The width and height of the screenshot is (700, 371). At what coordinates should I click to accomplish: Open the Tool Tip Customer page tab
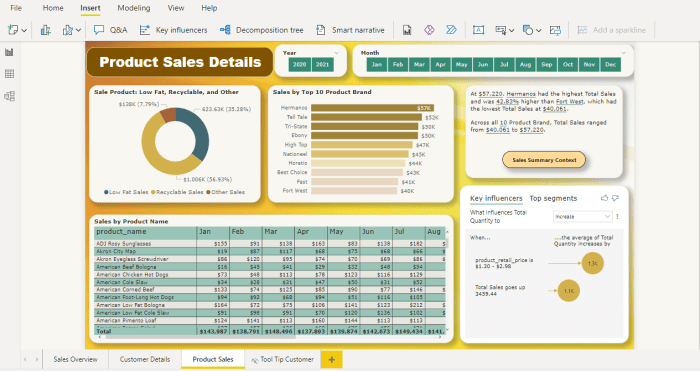pyautogui.click(x=283, y=359)
